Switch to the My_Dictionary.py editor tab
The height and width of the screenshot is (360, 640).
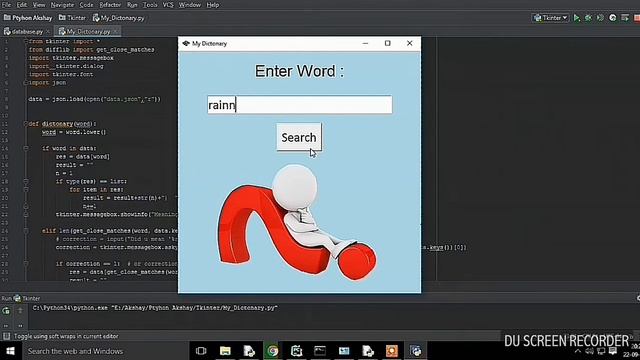pos(88,31)
